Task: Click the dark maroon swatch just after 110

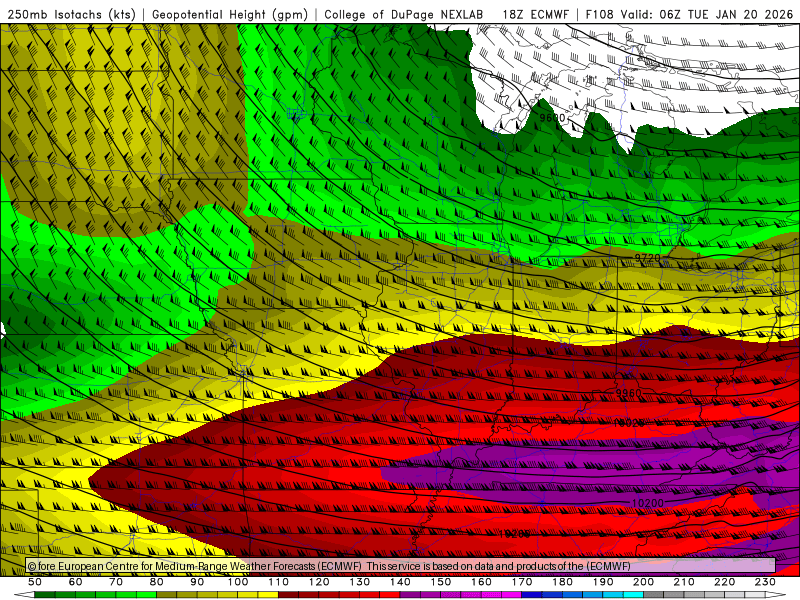Action: tap(288, 595)
